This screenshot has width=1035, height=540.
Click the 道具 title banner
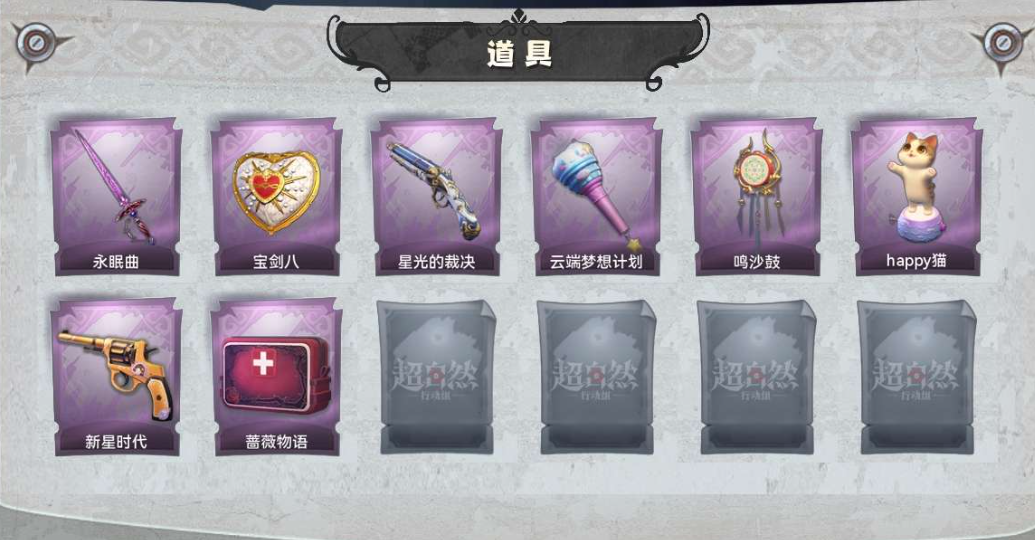tap(518, 51)
